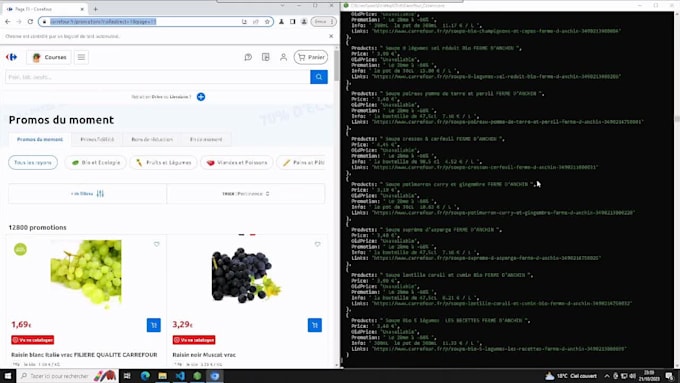
Task: Click the 12800 promotions count text
Action: [x=37, y=227]
